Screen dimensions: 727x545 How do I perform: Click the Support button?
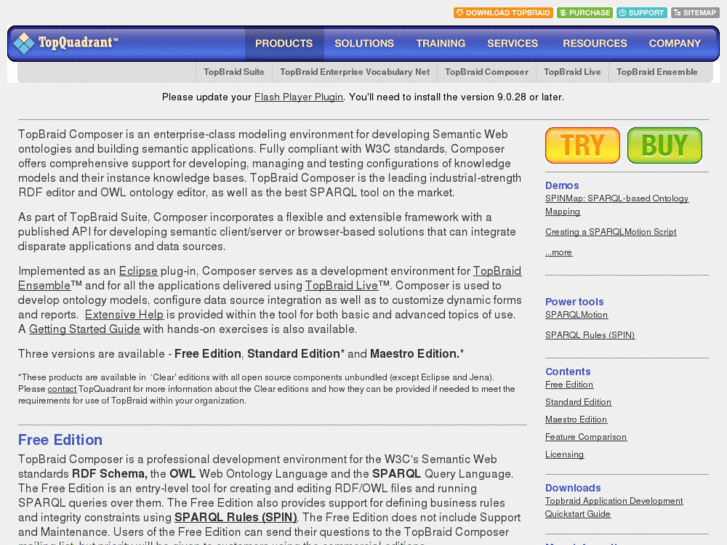642,13
